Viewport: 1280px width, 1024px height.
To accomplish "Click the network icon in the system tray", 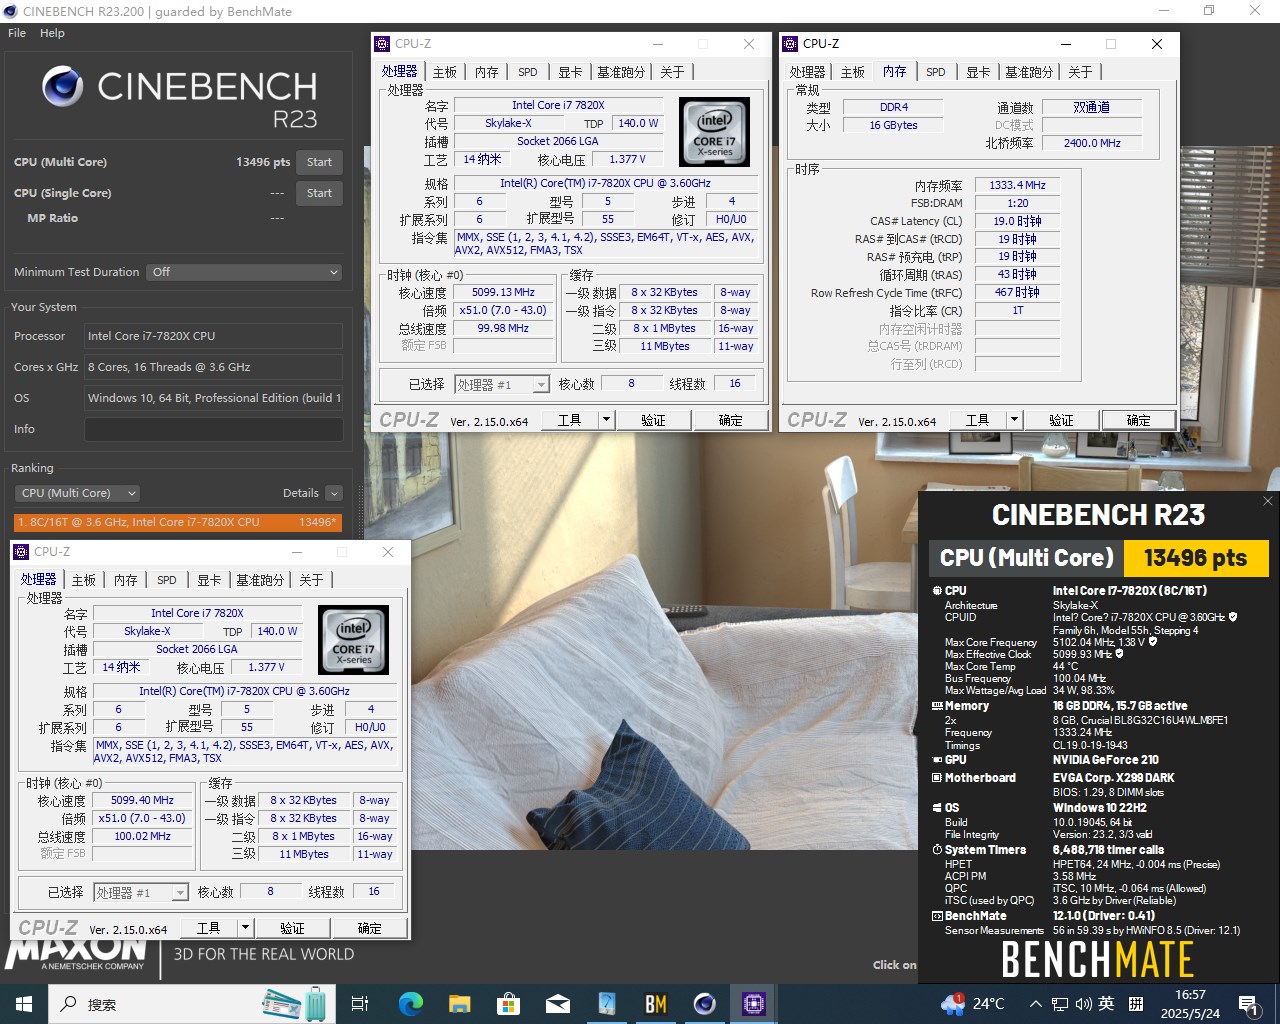I will click(1060, 1004).
